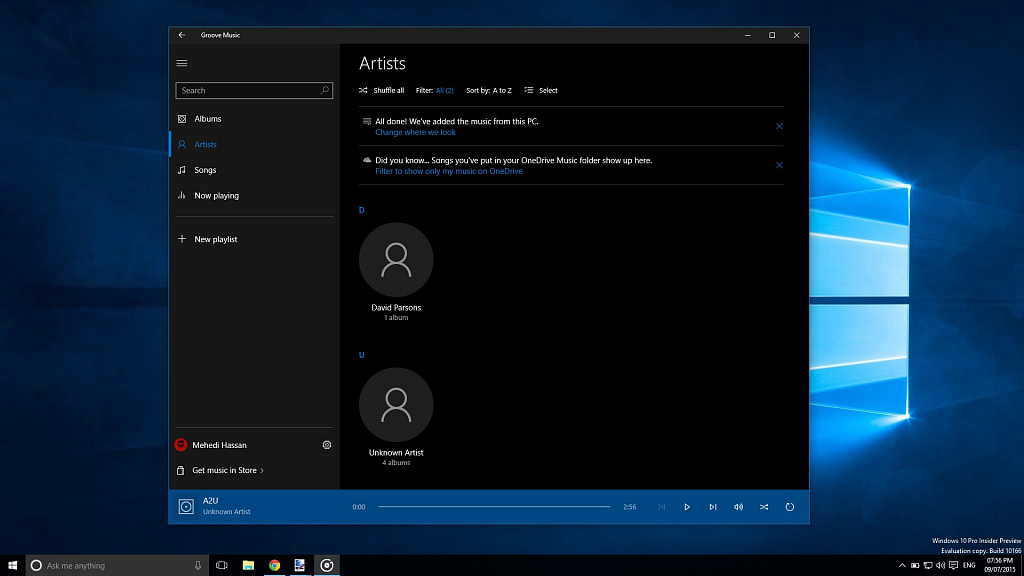1024x576 pixels.
Task: Skip to previous track
Action: click(662, 507)
